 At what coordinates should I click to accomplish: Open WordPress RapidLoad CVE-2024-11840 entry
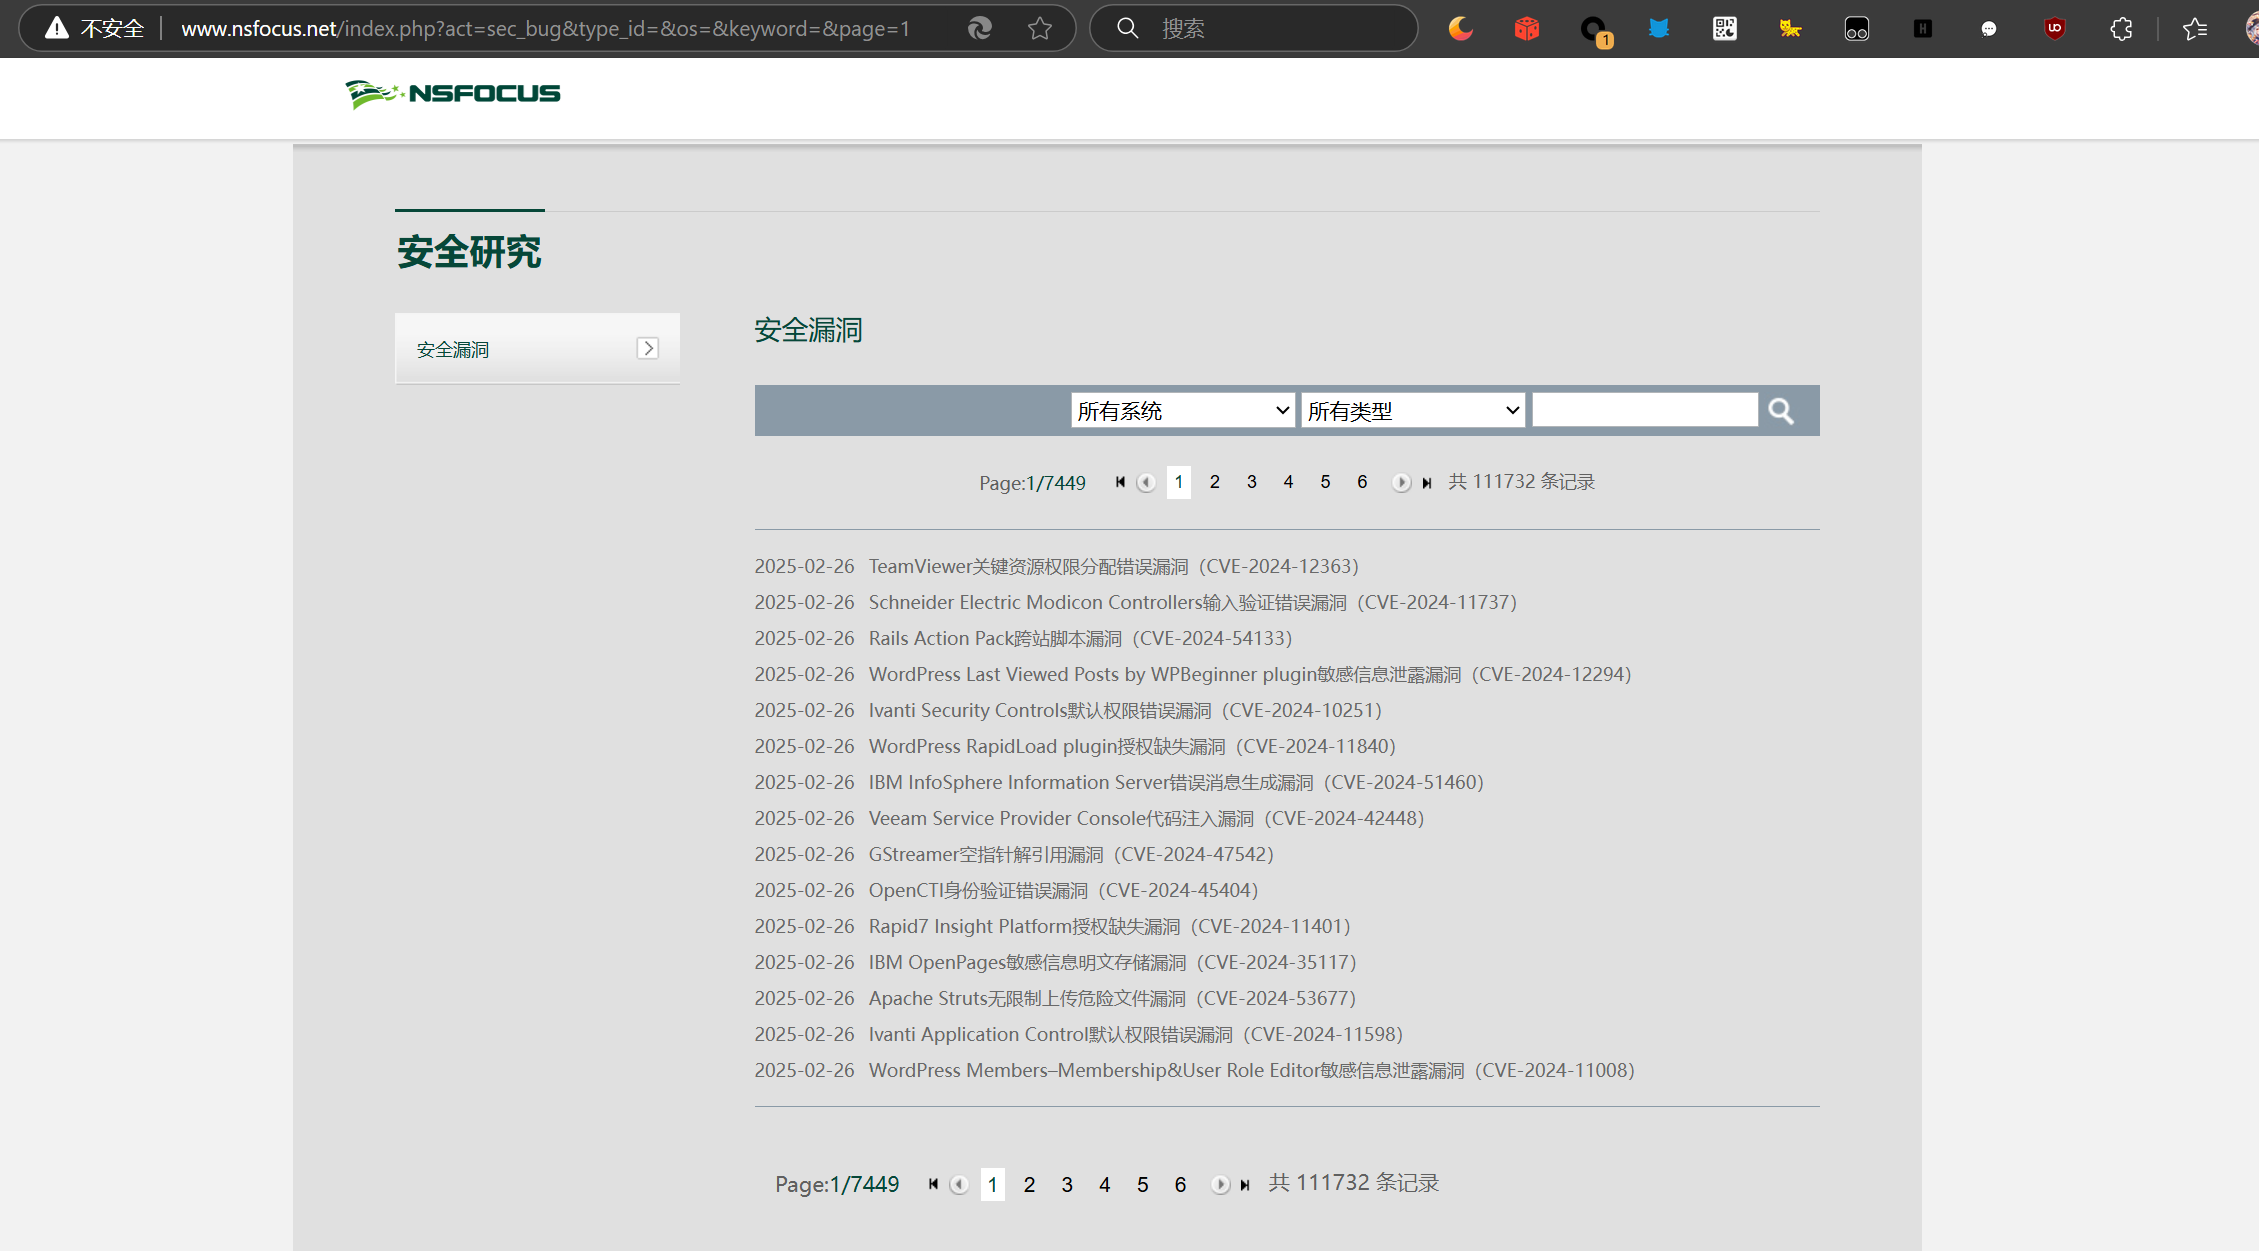coord(1132,746)
